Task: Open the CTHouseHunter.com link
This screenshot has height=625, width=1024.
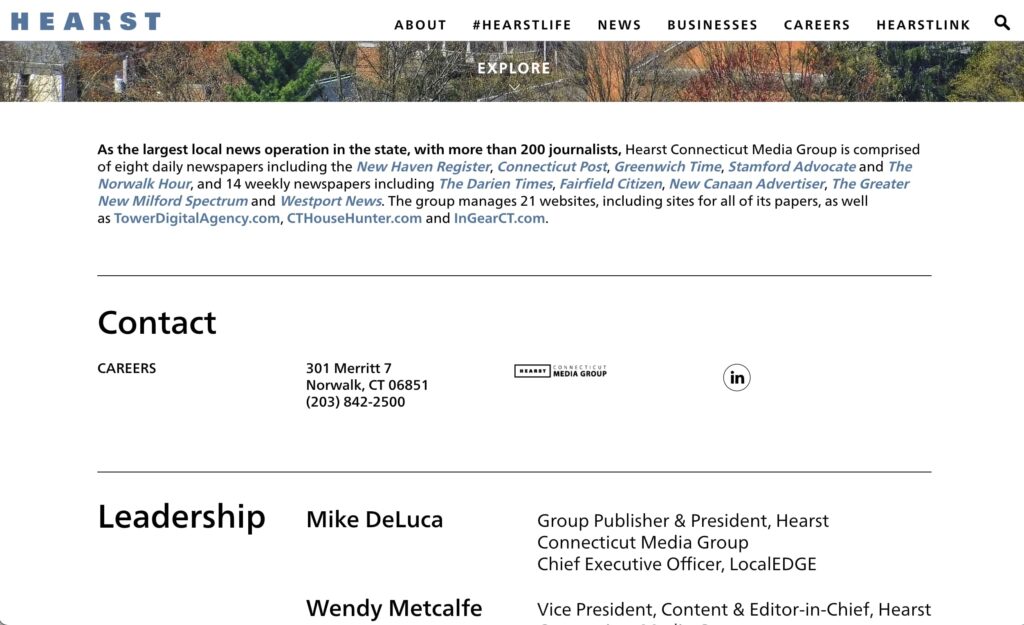Action: (354, 218)
